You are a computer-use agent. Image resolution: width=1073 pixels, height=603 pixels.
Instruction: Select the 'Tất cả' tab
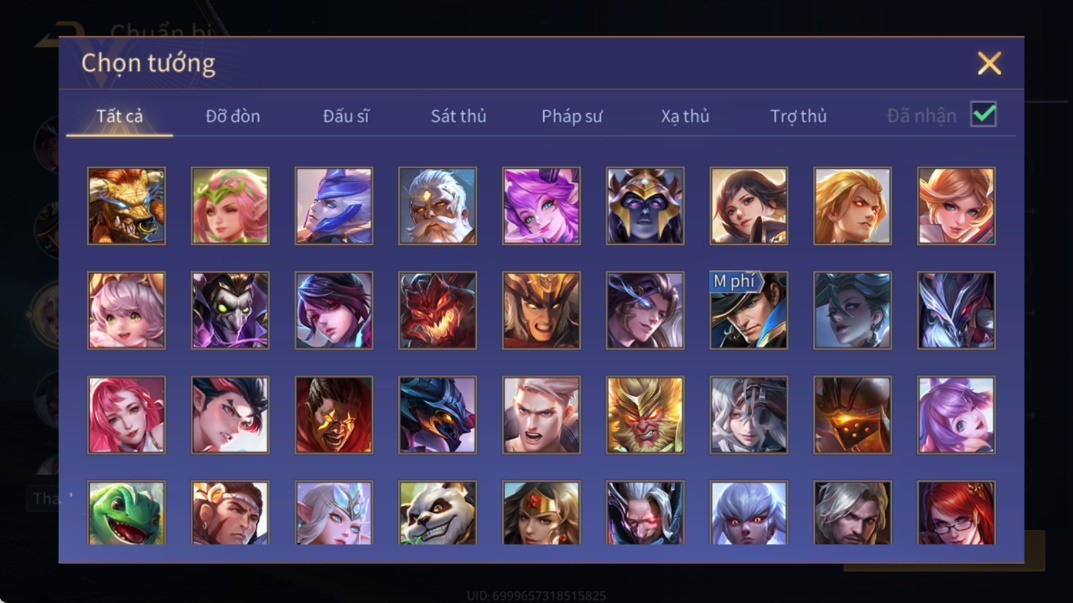click(120, 116)
